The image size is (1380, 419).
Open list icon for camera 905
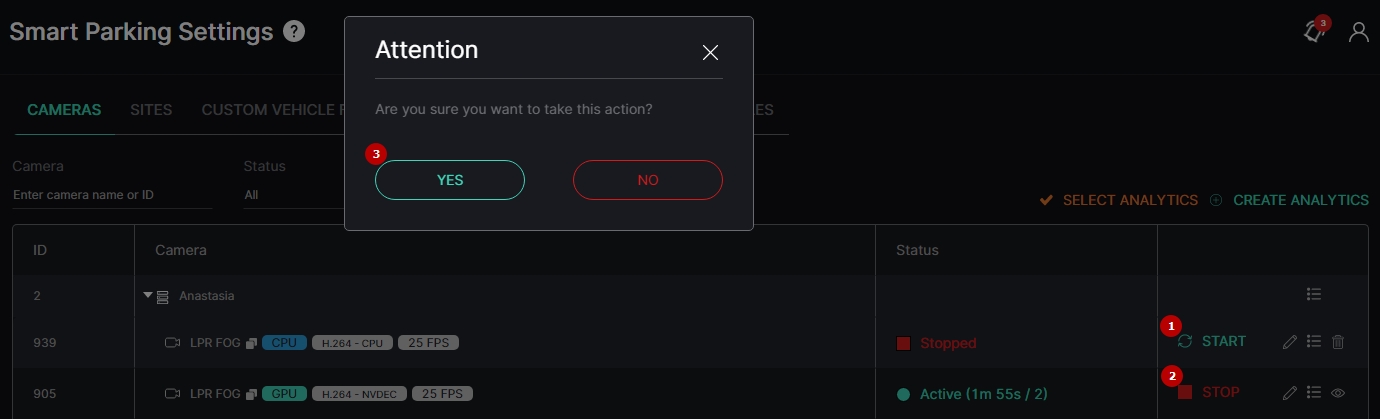1314,393
